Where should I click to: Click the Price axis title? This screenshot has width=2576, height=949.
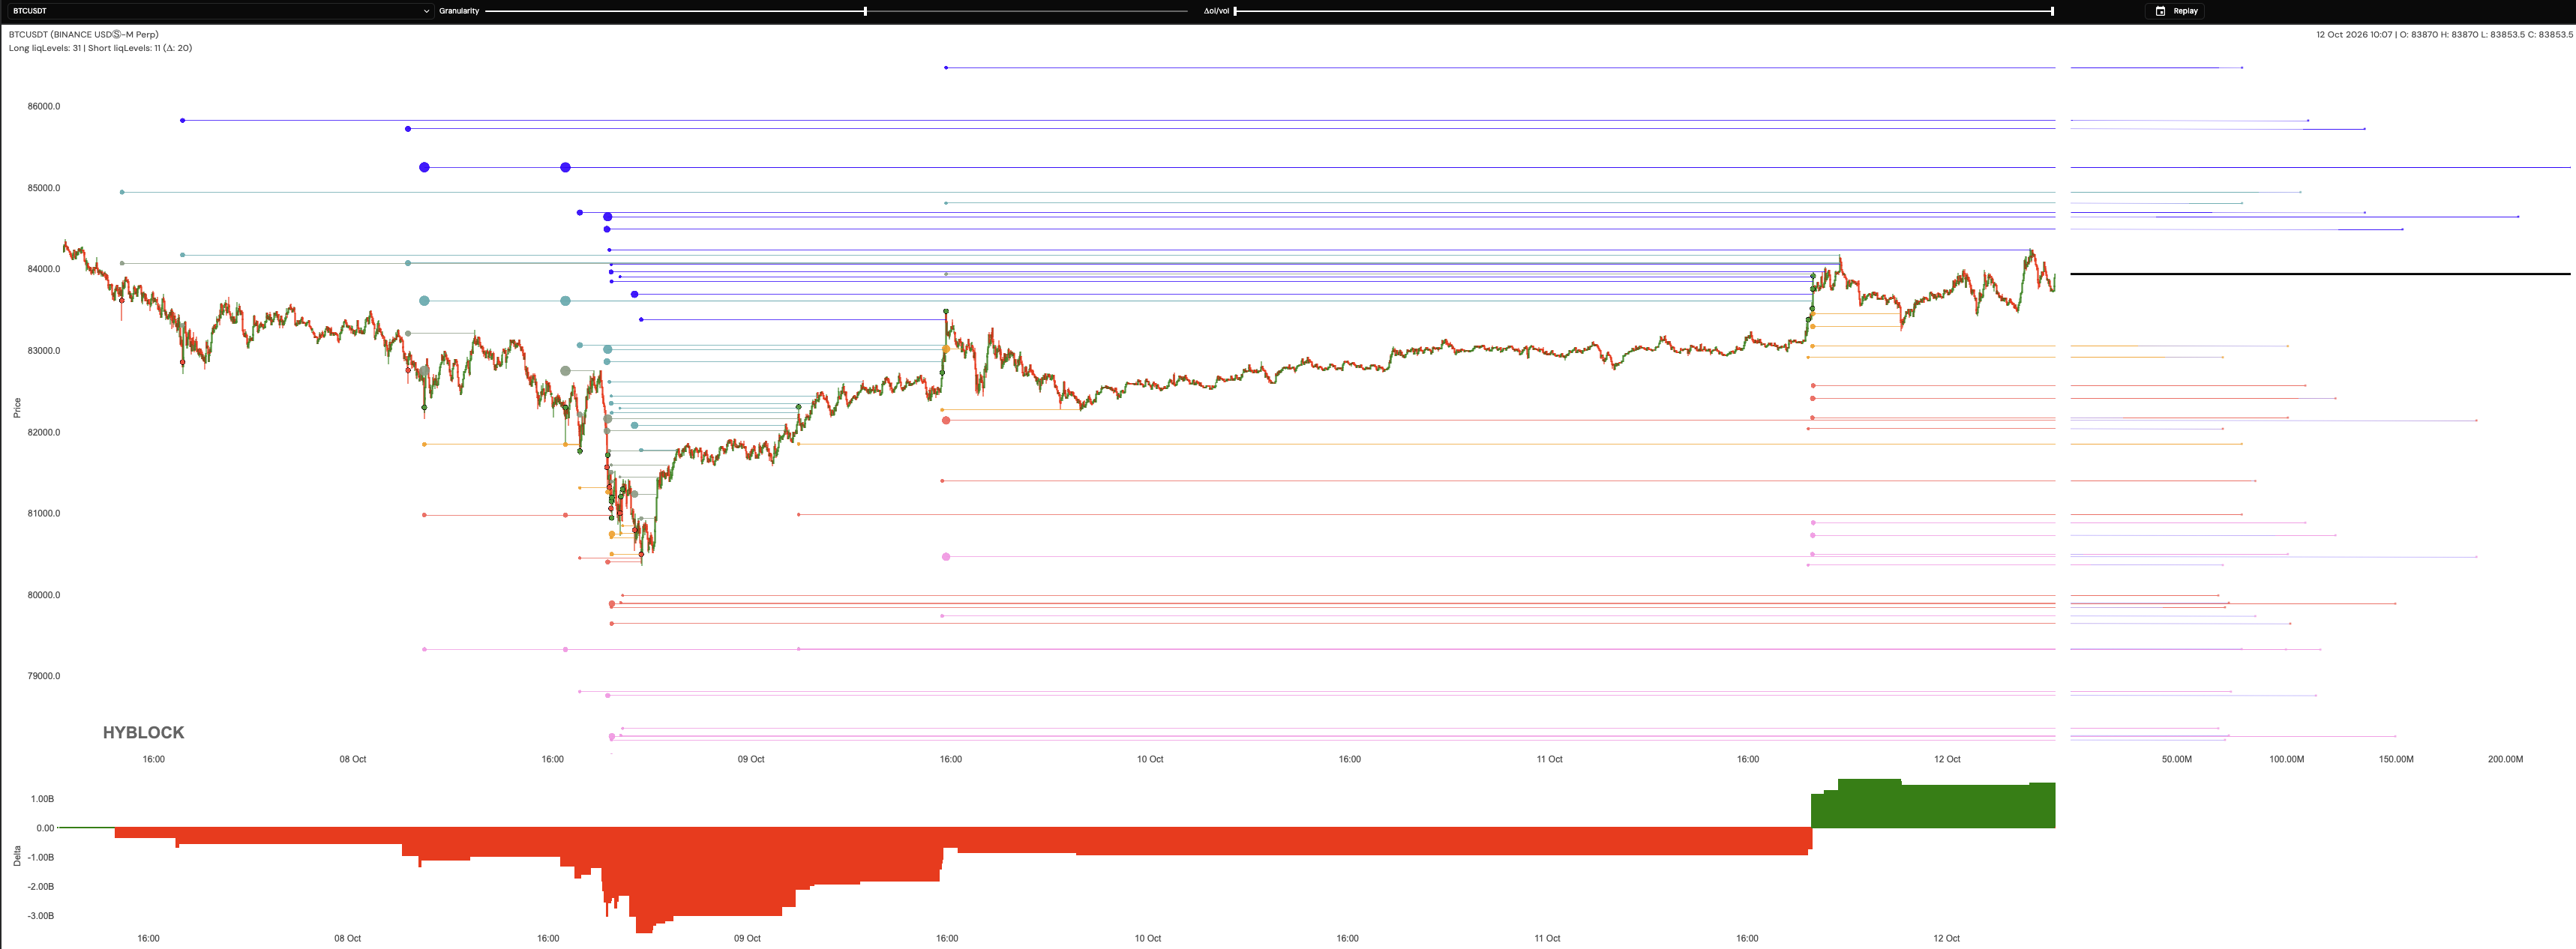17,407
